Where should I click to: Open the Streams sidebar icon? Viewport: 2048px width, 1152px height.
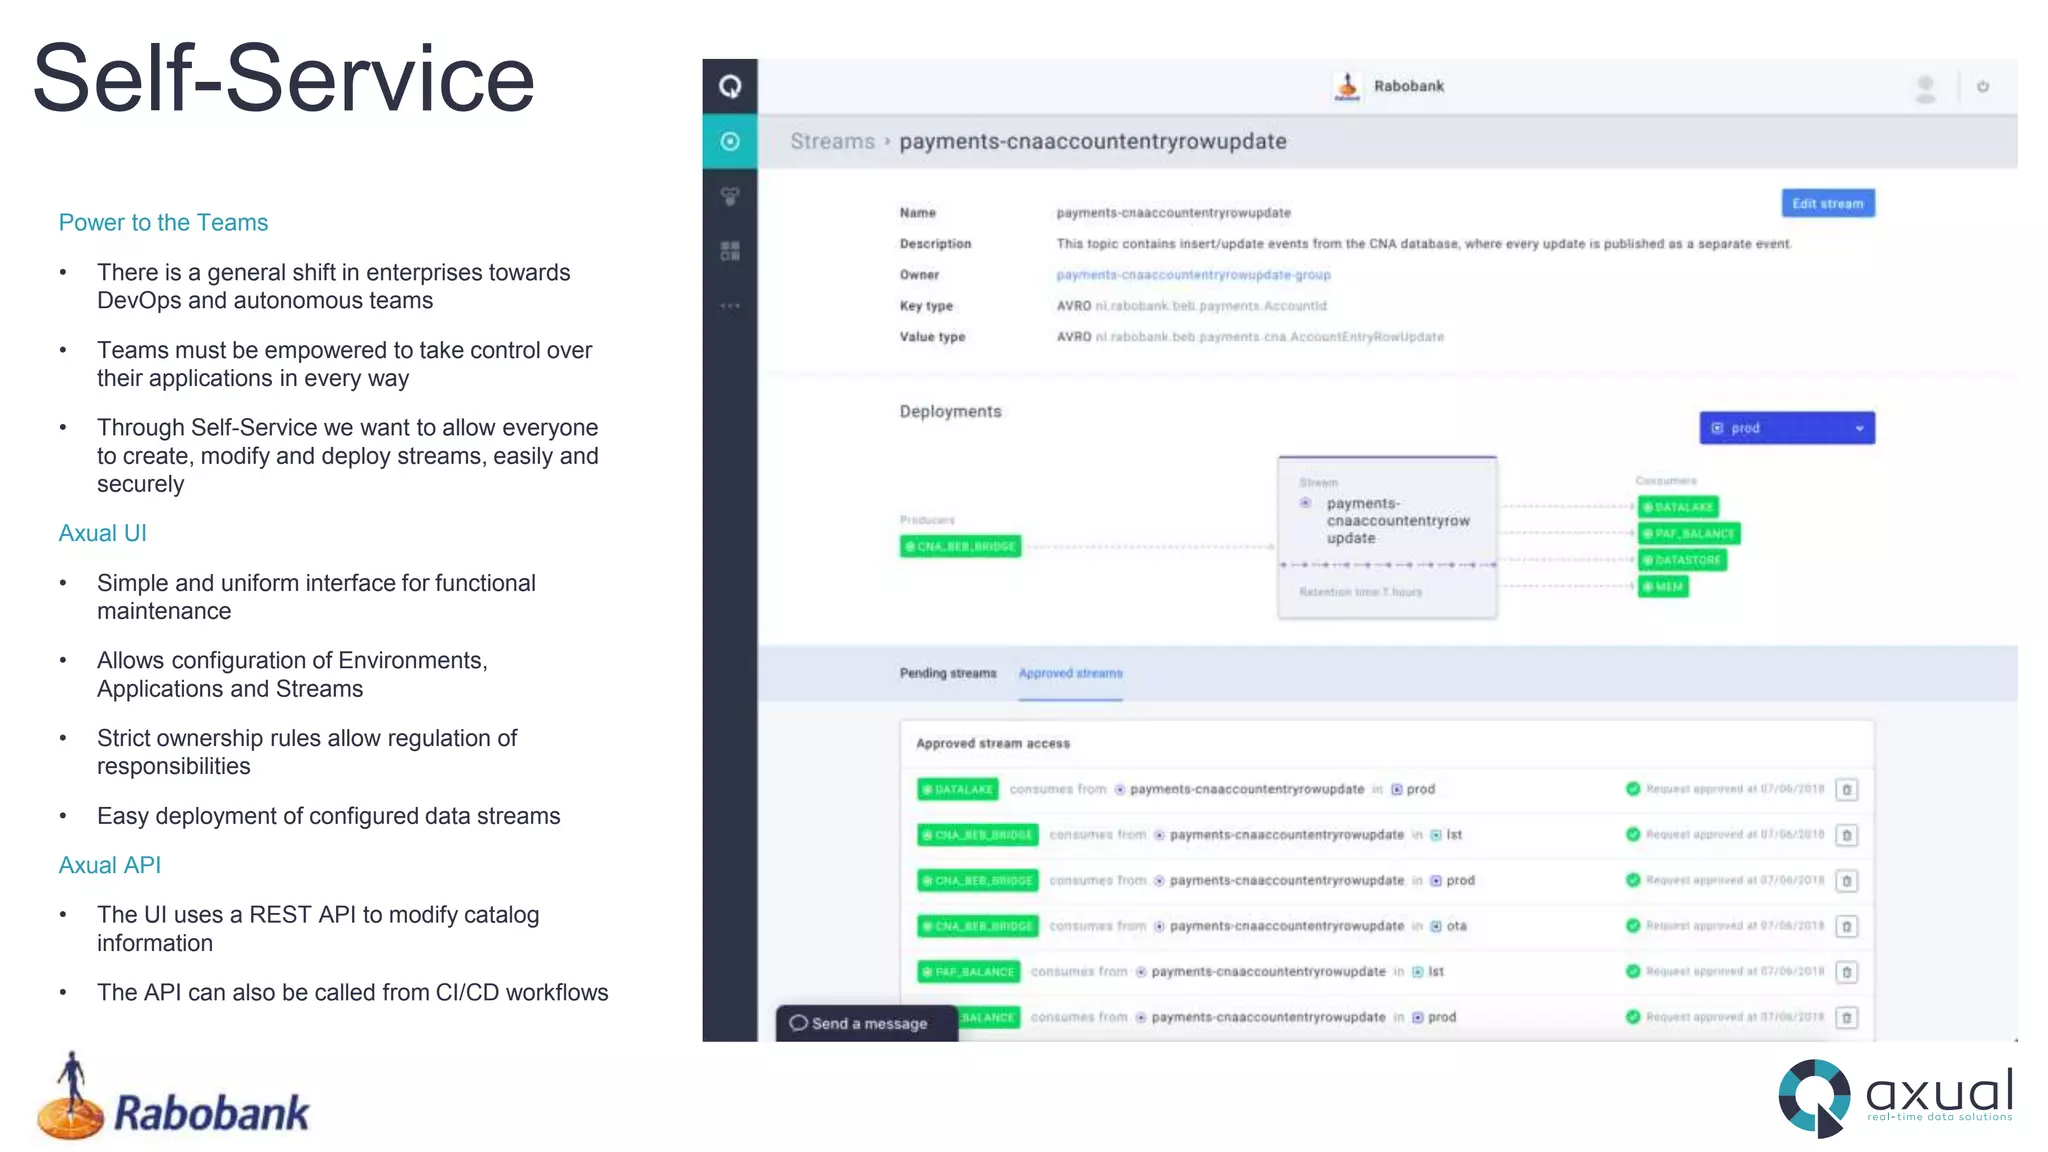point(730,141)
